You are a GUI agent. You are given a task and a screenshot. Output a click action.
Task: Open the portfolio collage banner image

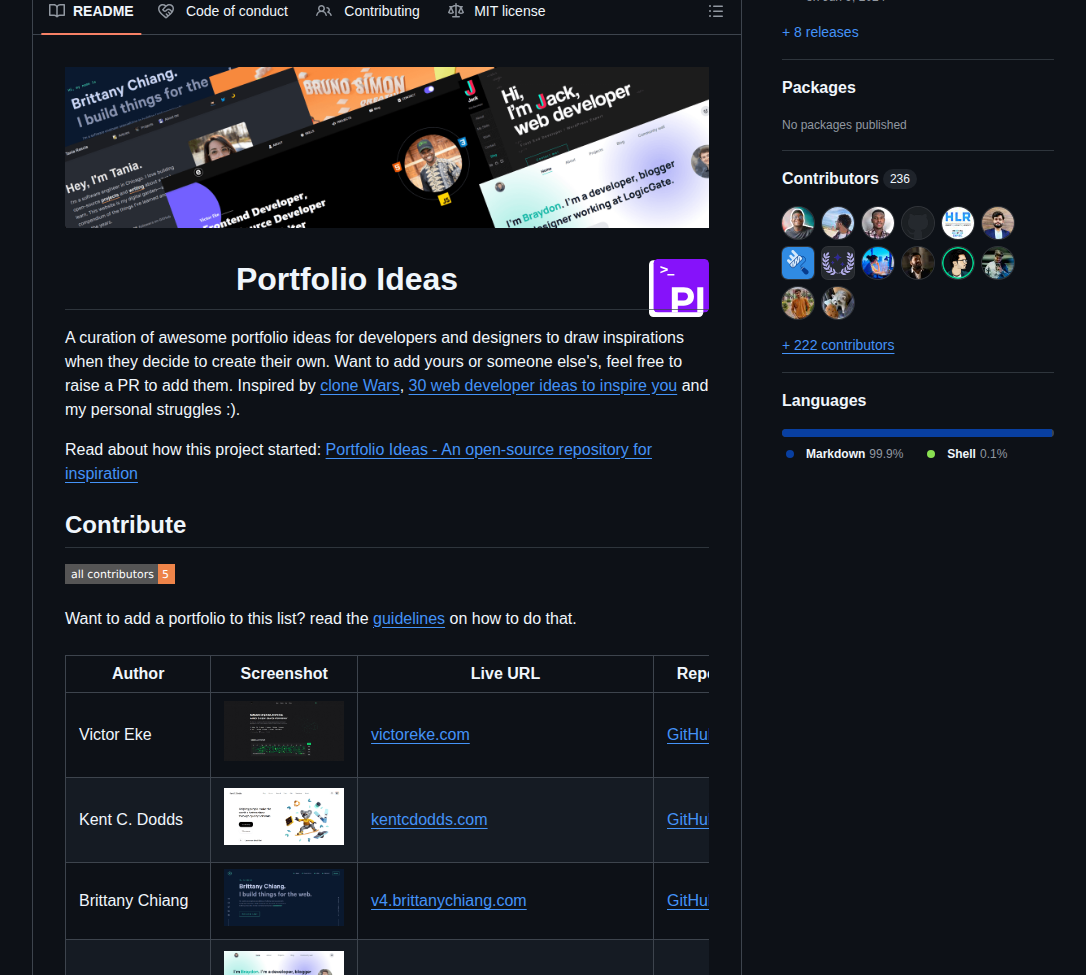coord(387,147)
